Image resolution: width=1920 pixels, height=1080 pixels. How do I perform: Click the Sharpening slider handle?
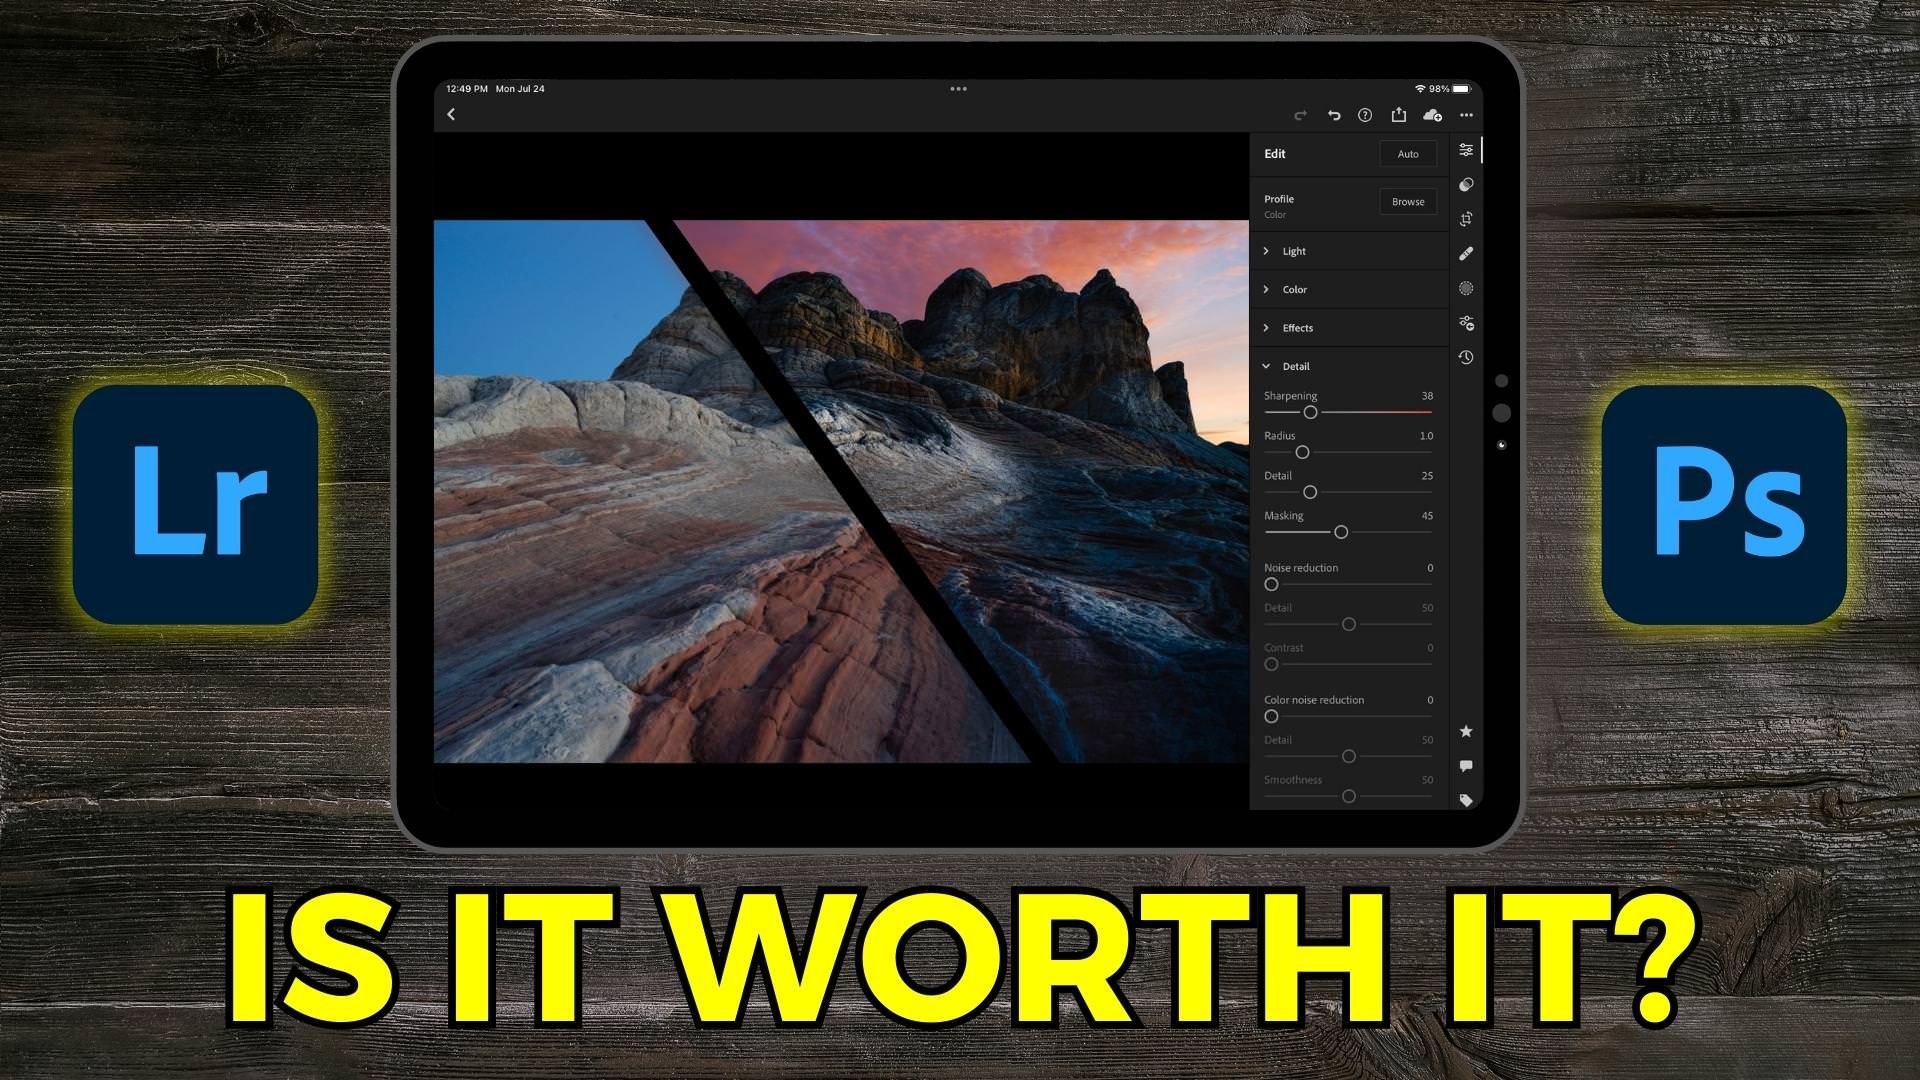pos(1310,412)
